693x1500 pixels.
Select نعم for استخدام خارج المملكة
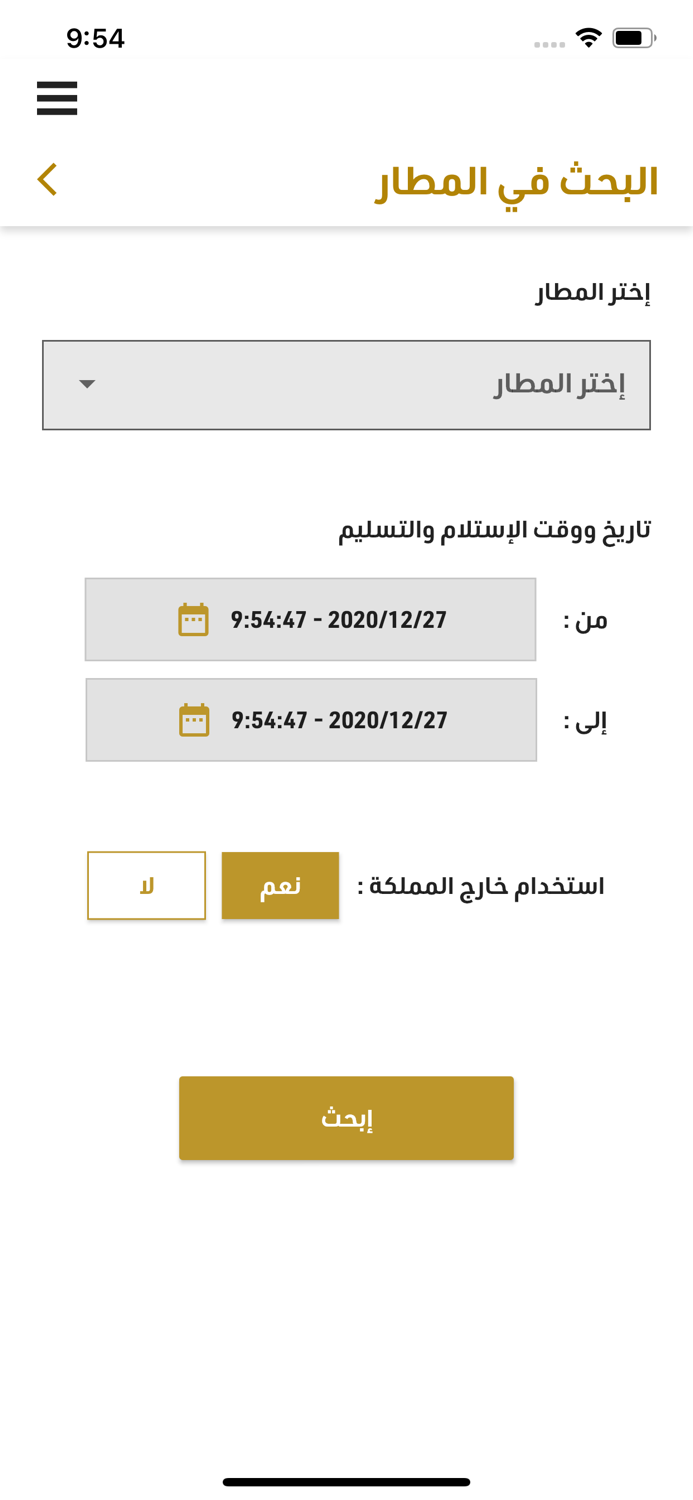click(280, 886)
